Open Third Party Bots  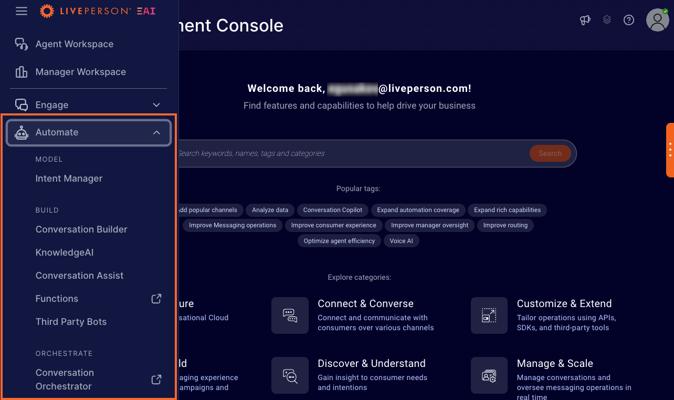71,322
